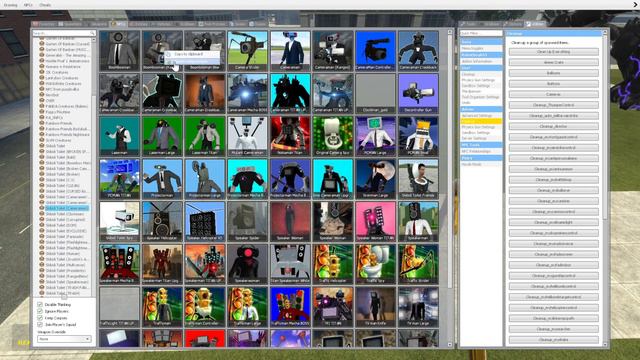Toggle the Ignore Players checkbox

40,311
